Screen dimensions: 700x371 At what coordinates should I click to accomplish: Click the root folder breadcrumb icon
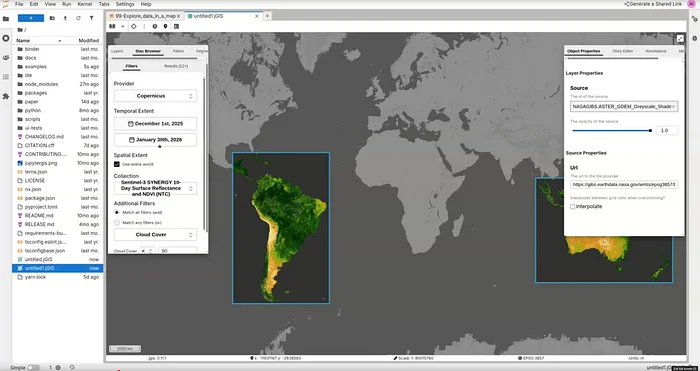20,30
